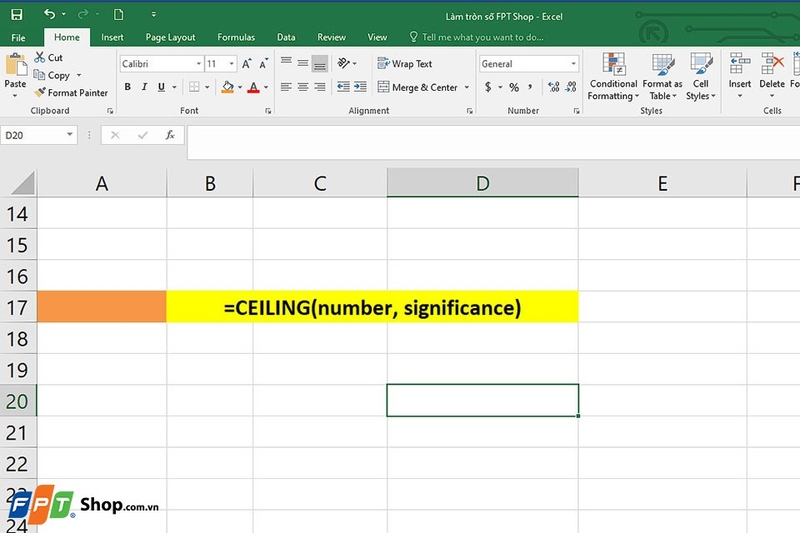Click the Increase Font Size icon
The width and height of the screenshot is (800, 533).
pyautogui.click(x=246, y=64)
